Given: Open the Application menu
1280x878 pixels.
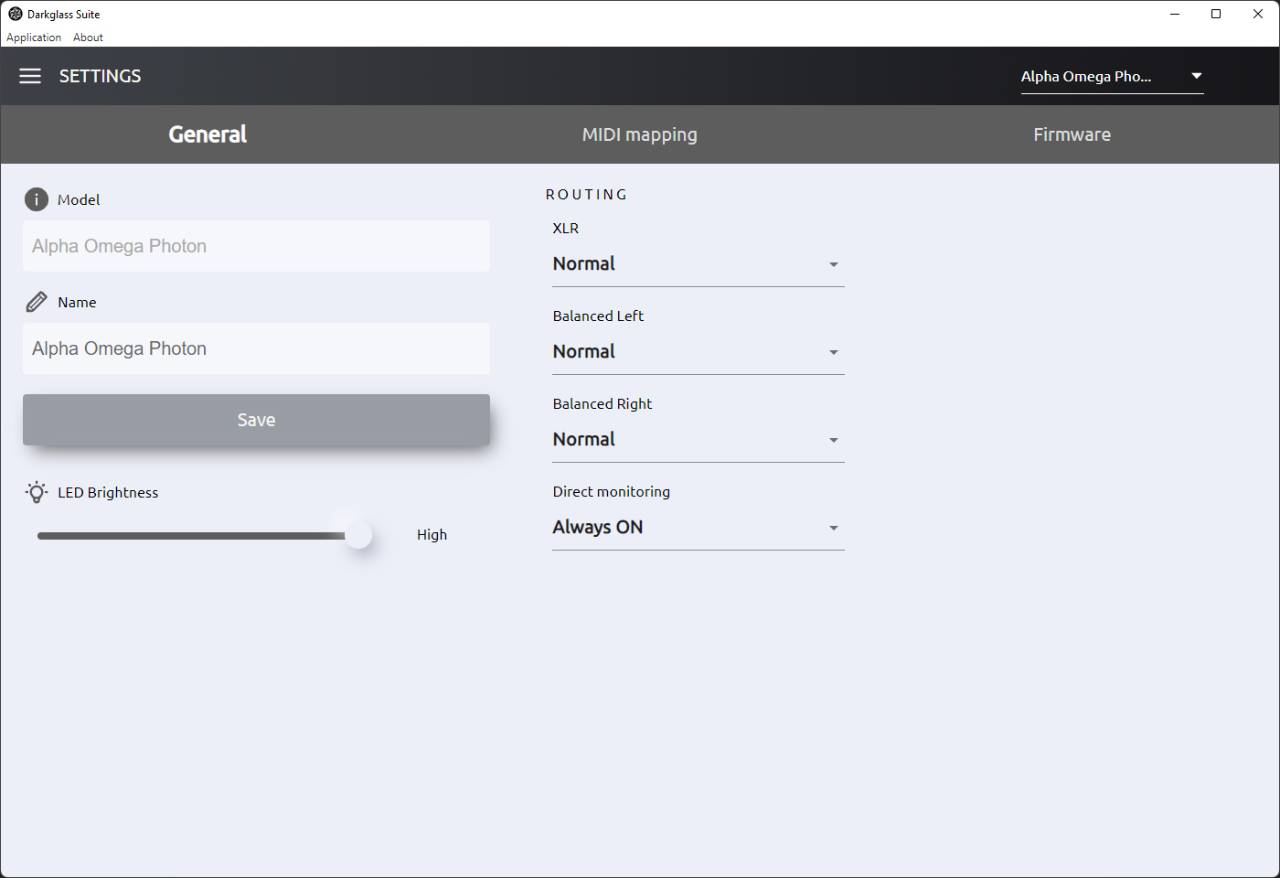Looking at the screenshot, I should [x=34, y=37].
